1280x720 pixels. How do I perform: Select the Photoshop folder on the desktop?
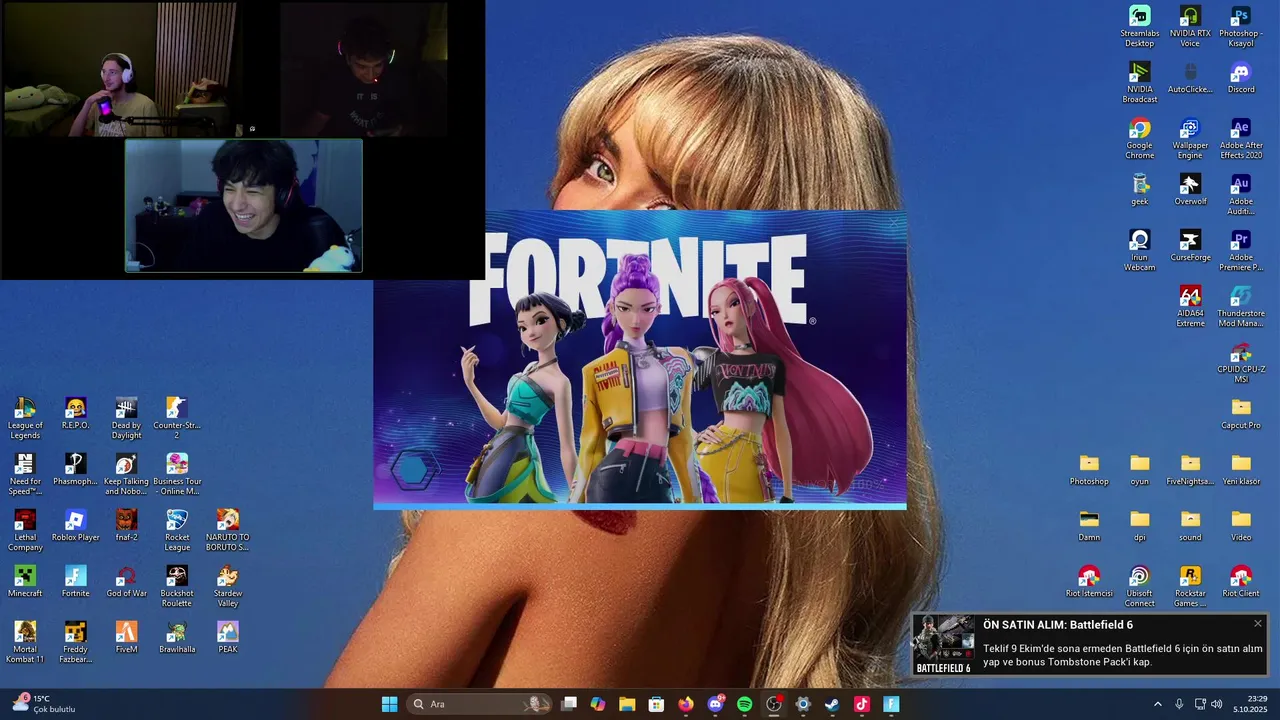(1089, 470)
